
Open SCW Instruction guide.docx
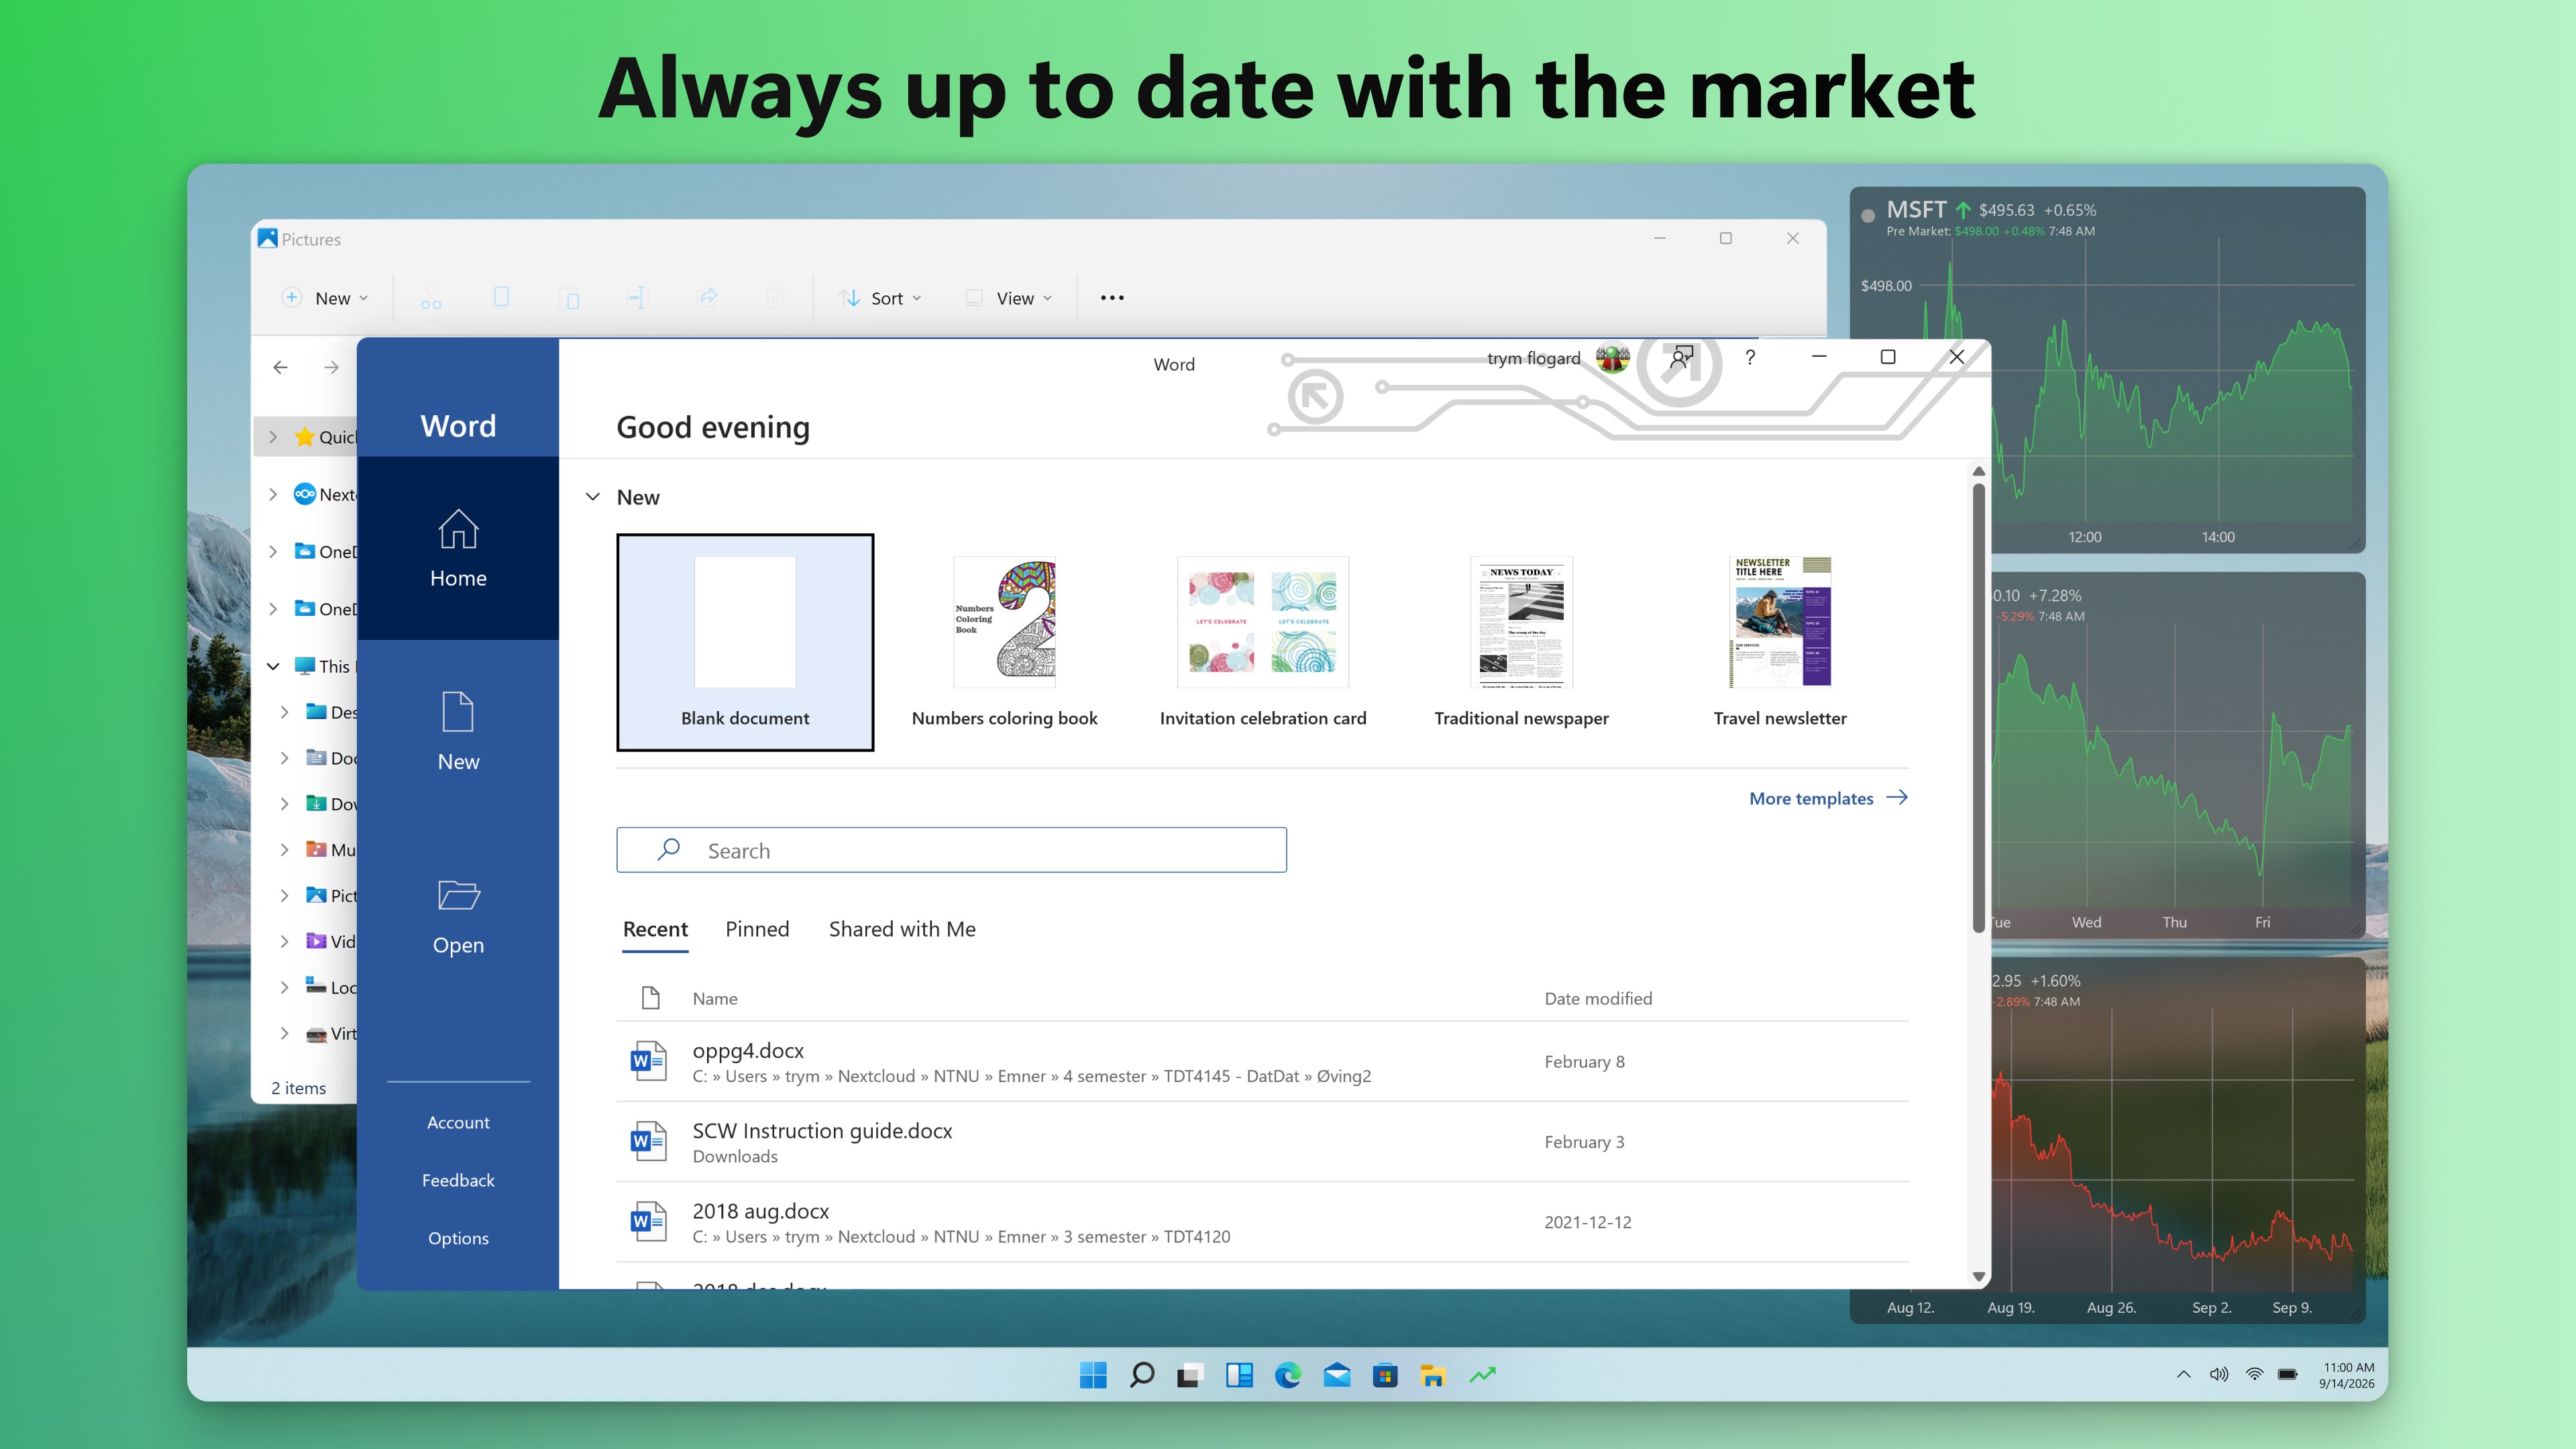point(1262,1142)
